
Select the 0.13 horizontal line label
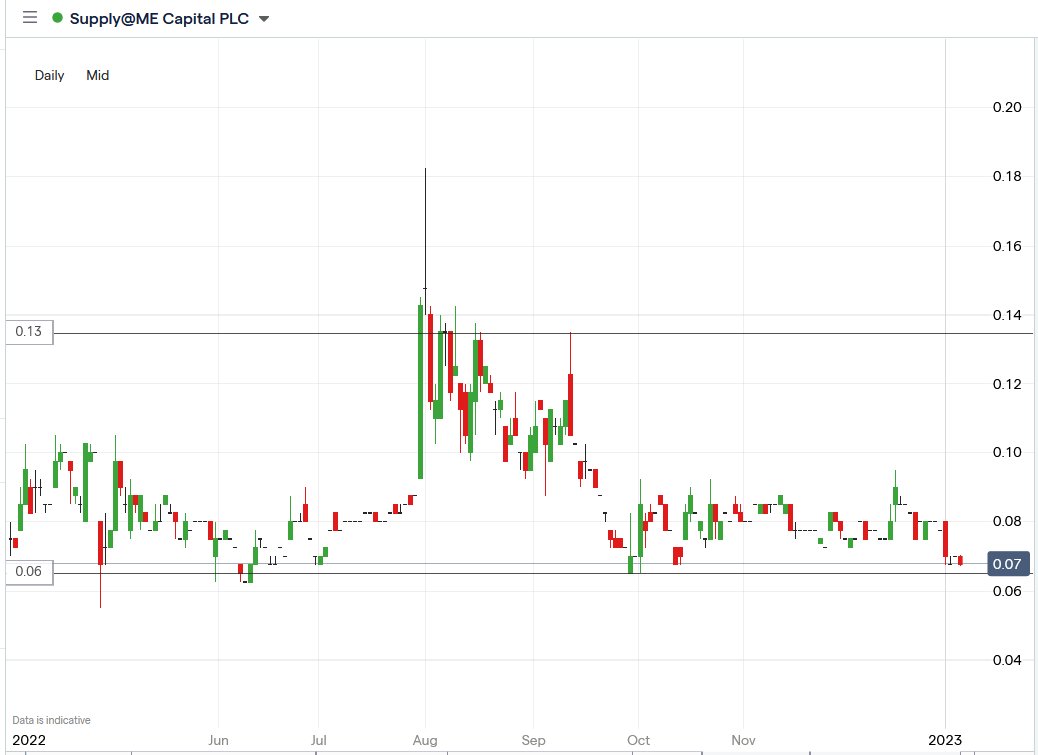pos(28,332)
